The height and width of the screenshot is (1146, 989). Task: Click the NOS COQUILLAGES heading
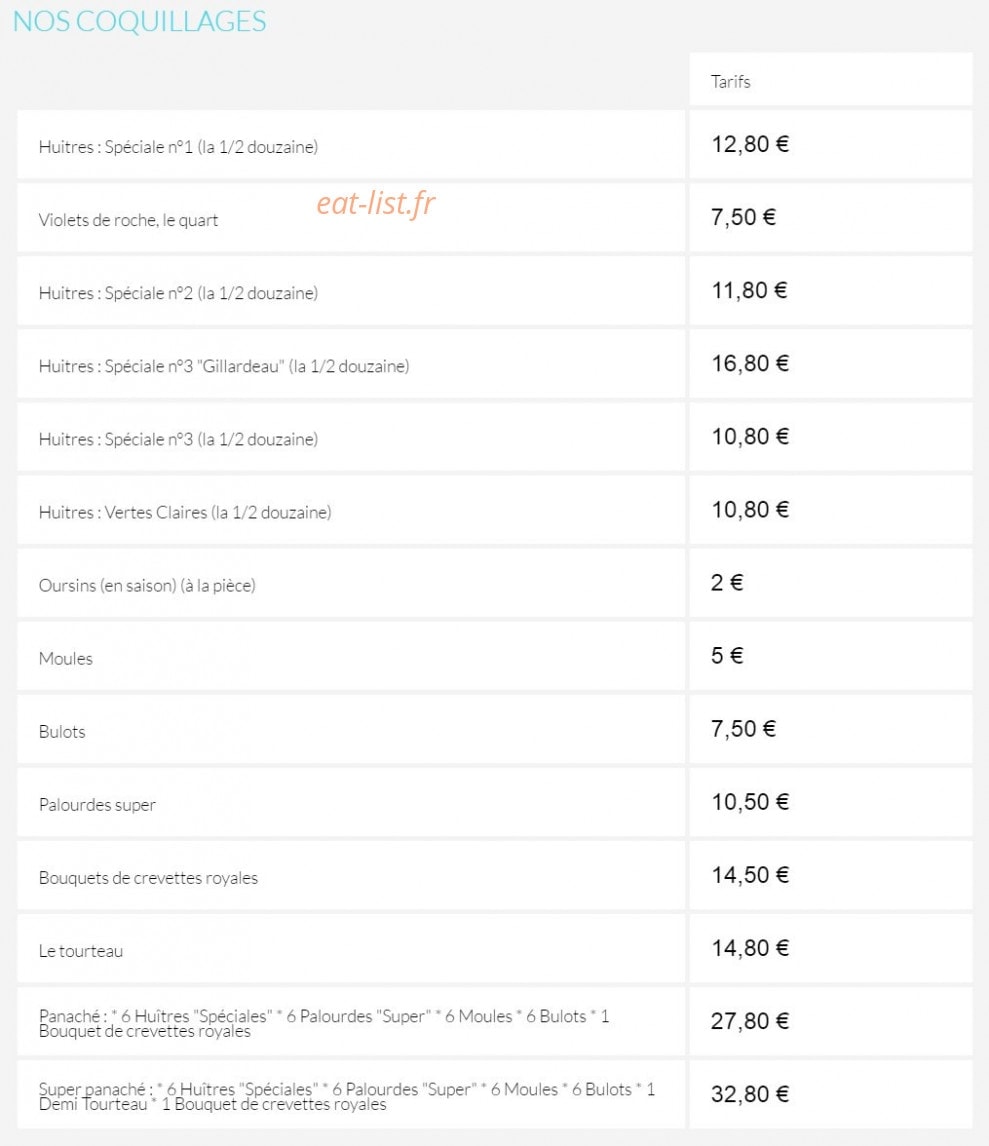pyautogui.click(x=140, y=21)
